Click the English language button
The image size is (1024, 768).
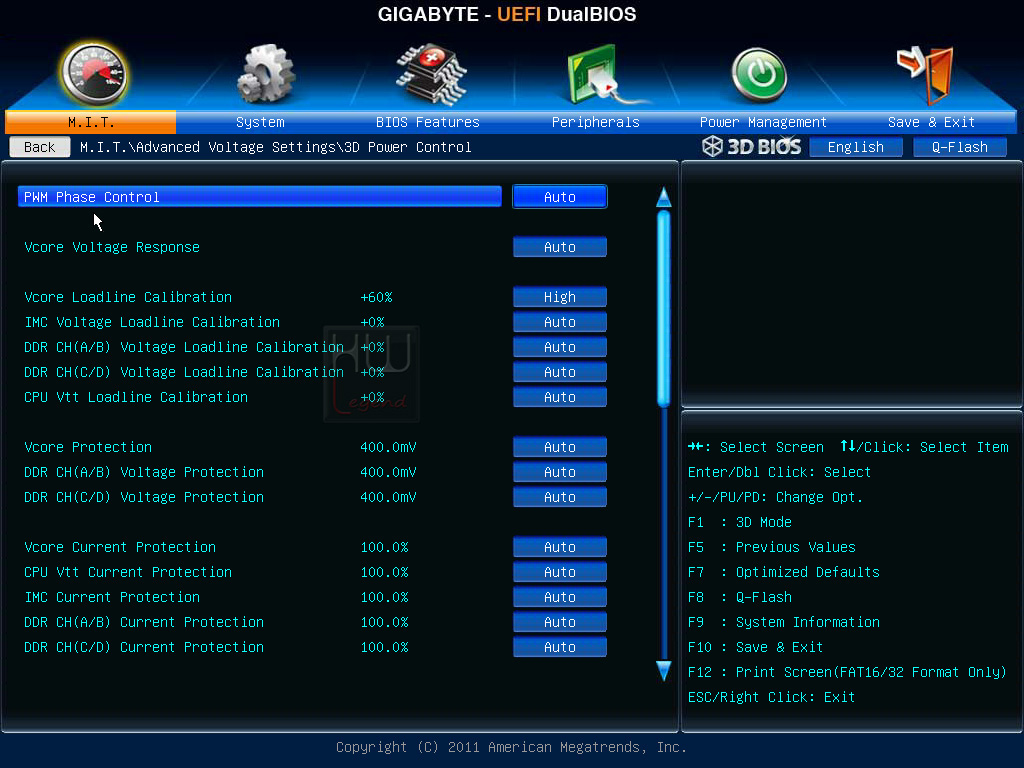coord(856,147)
